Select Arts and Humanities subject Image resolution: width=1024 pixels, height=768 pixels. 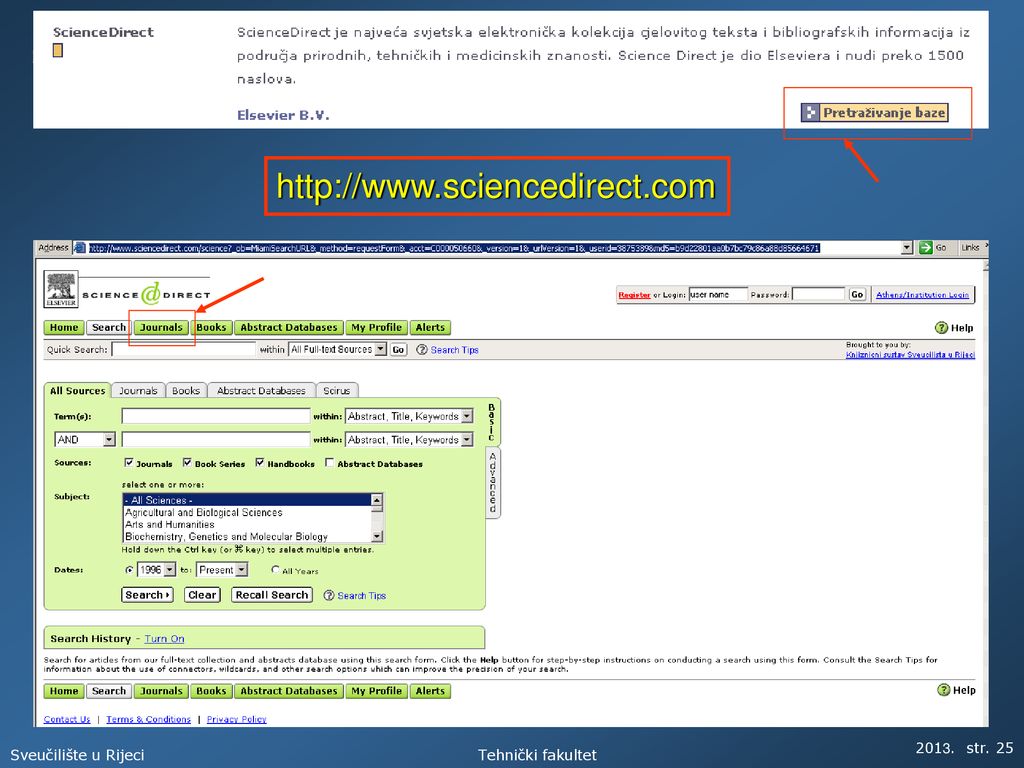[x=247, y=524]
